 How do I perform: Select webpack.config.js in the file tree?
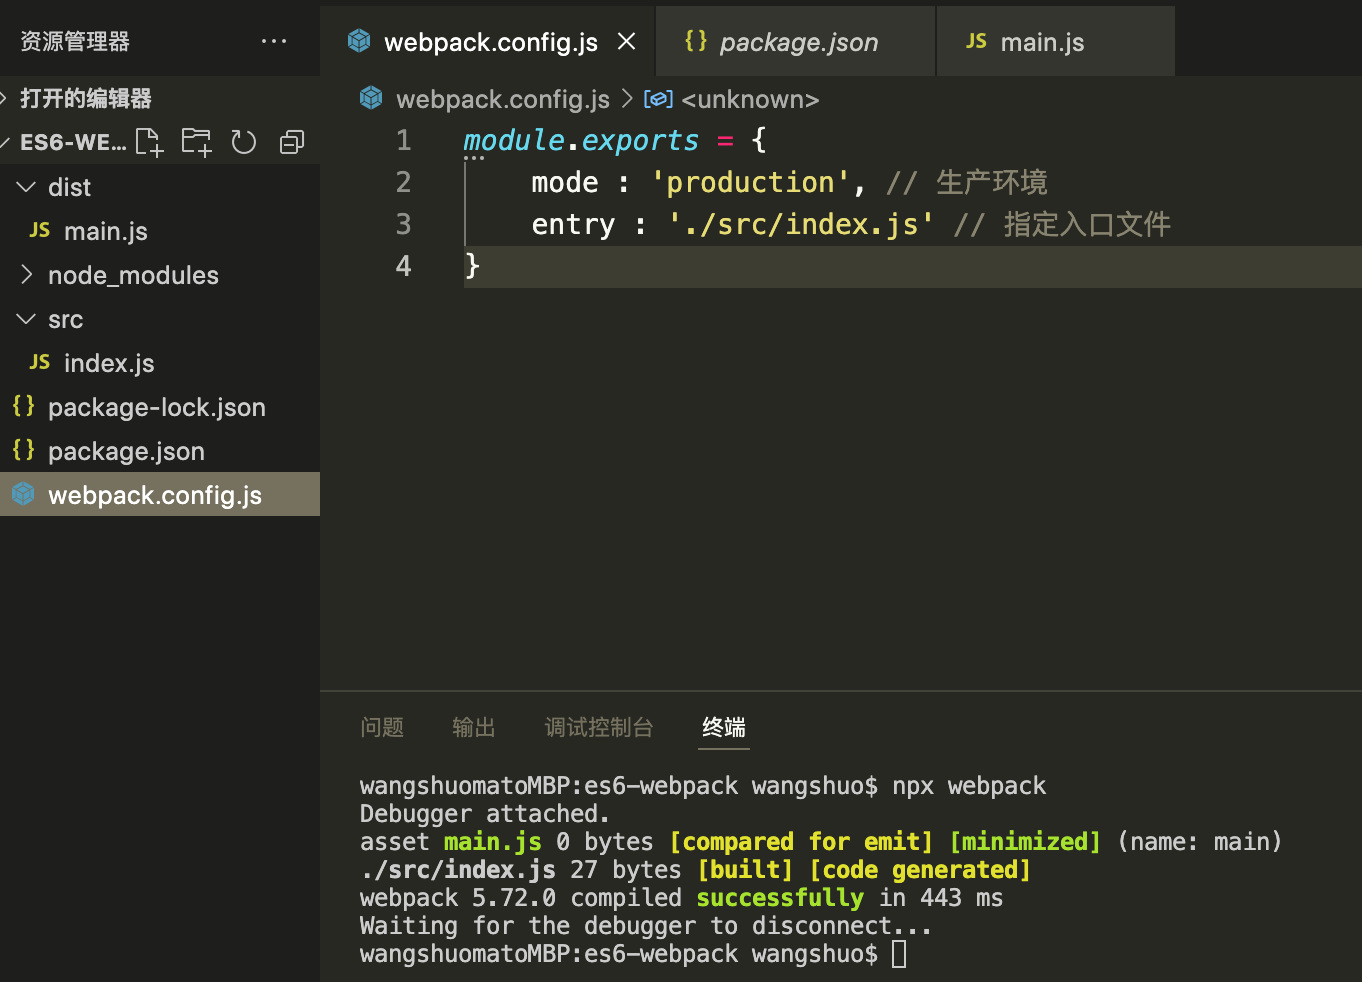[160, 494]
